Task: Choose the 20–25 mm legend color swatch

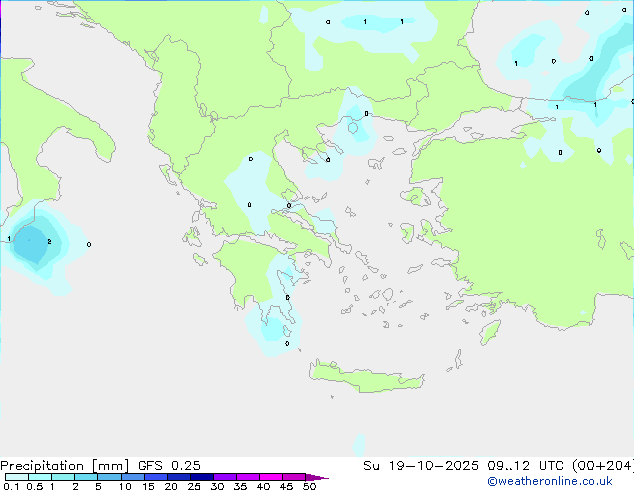Action: pyautogui.click(x=179, y=477)
